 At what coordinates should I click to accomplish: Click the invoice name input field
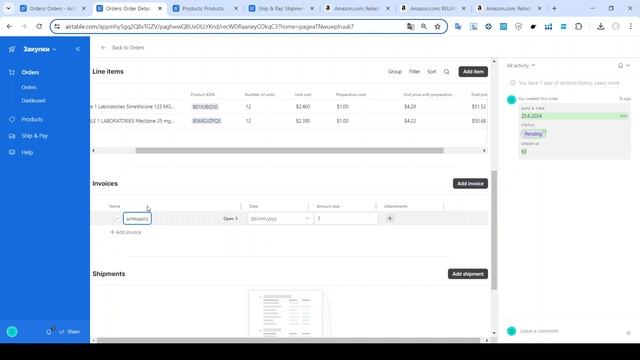pos(137,219)
